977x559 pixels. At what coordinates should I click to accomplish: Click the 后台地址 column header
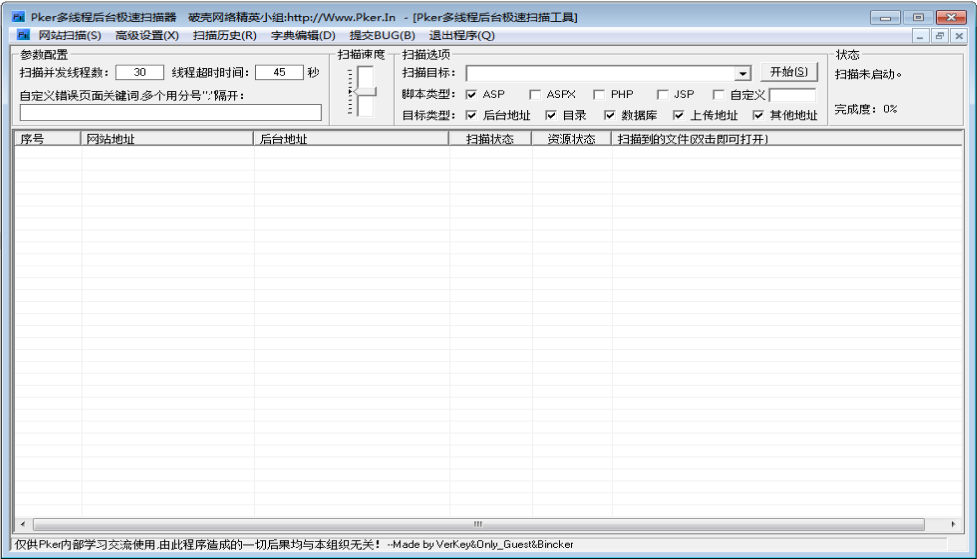[x=350, y=139]
